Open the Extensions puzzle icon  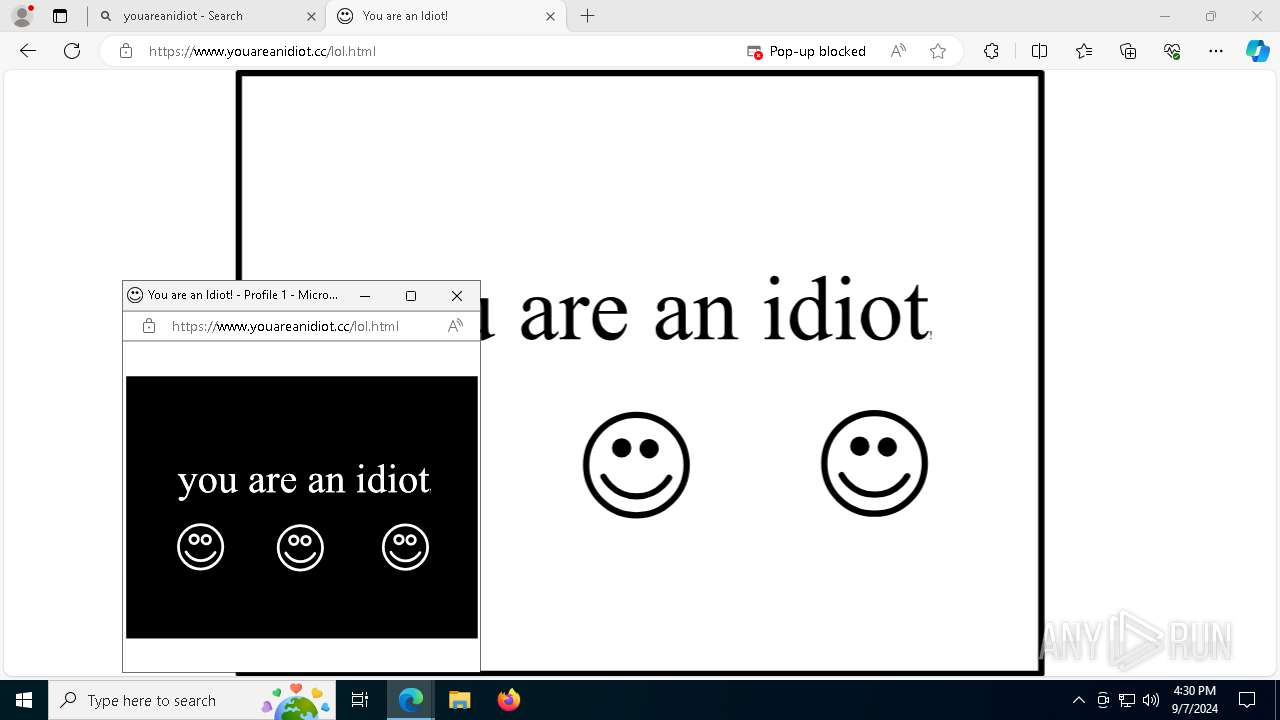(x=991, y=51)
